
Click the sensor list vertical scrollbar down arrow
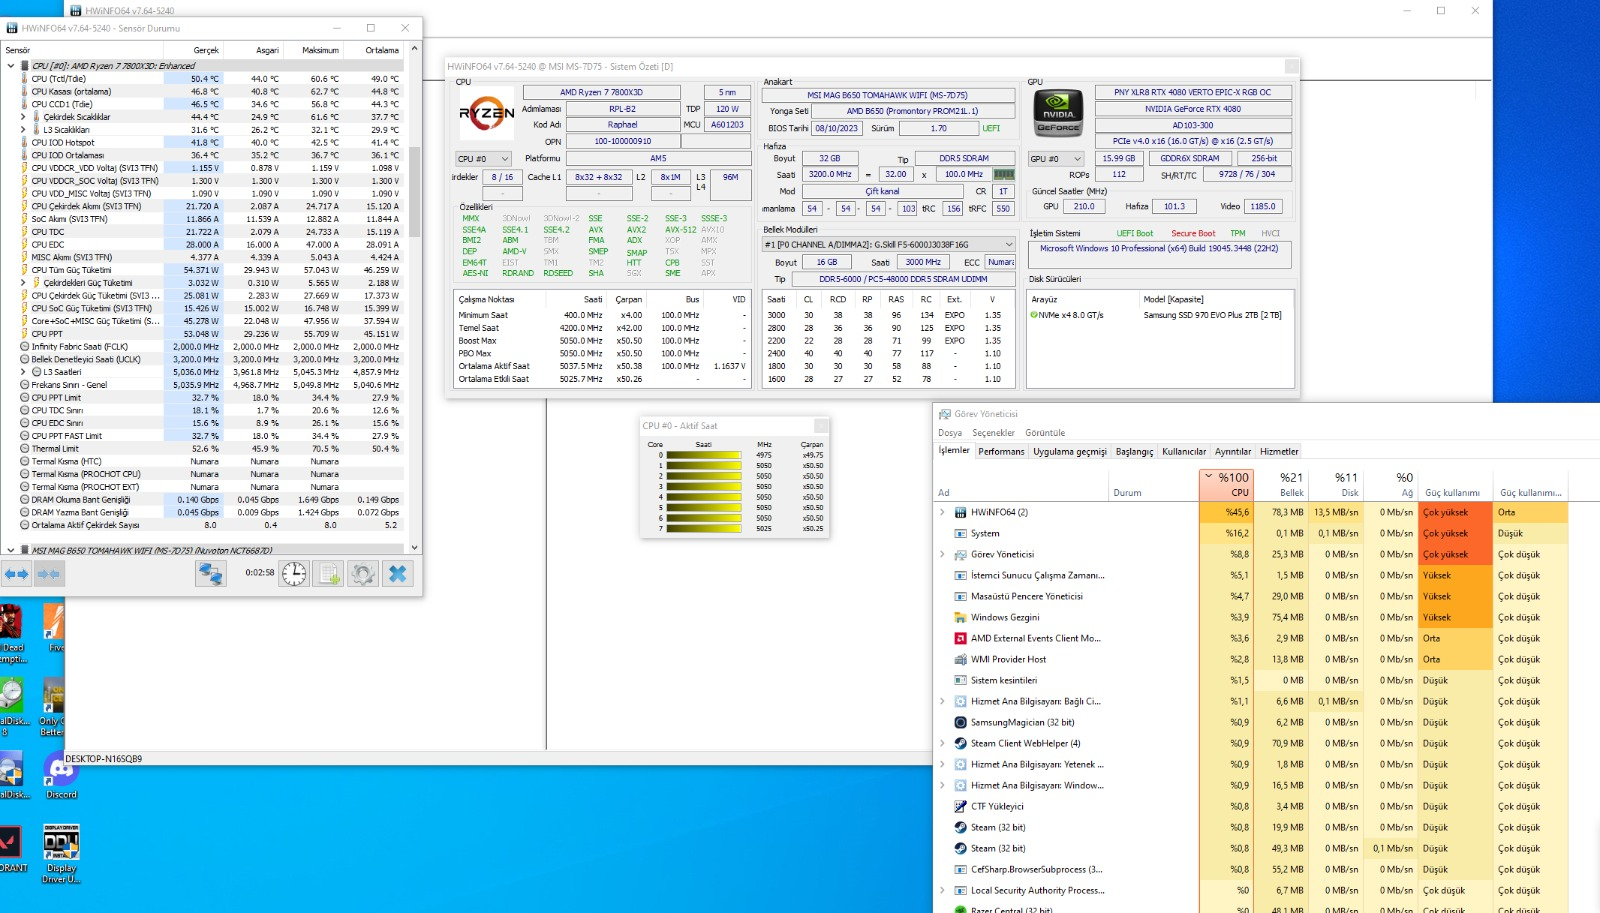click(415, 548)
